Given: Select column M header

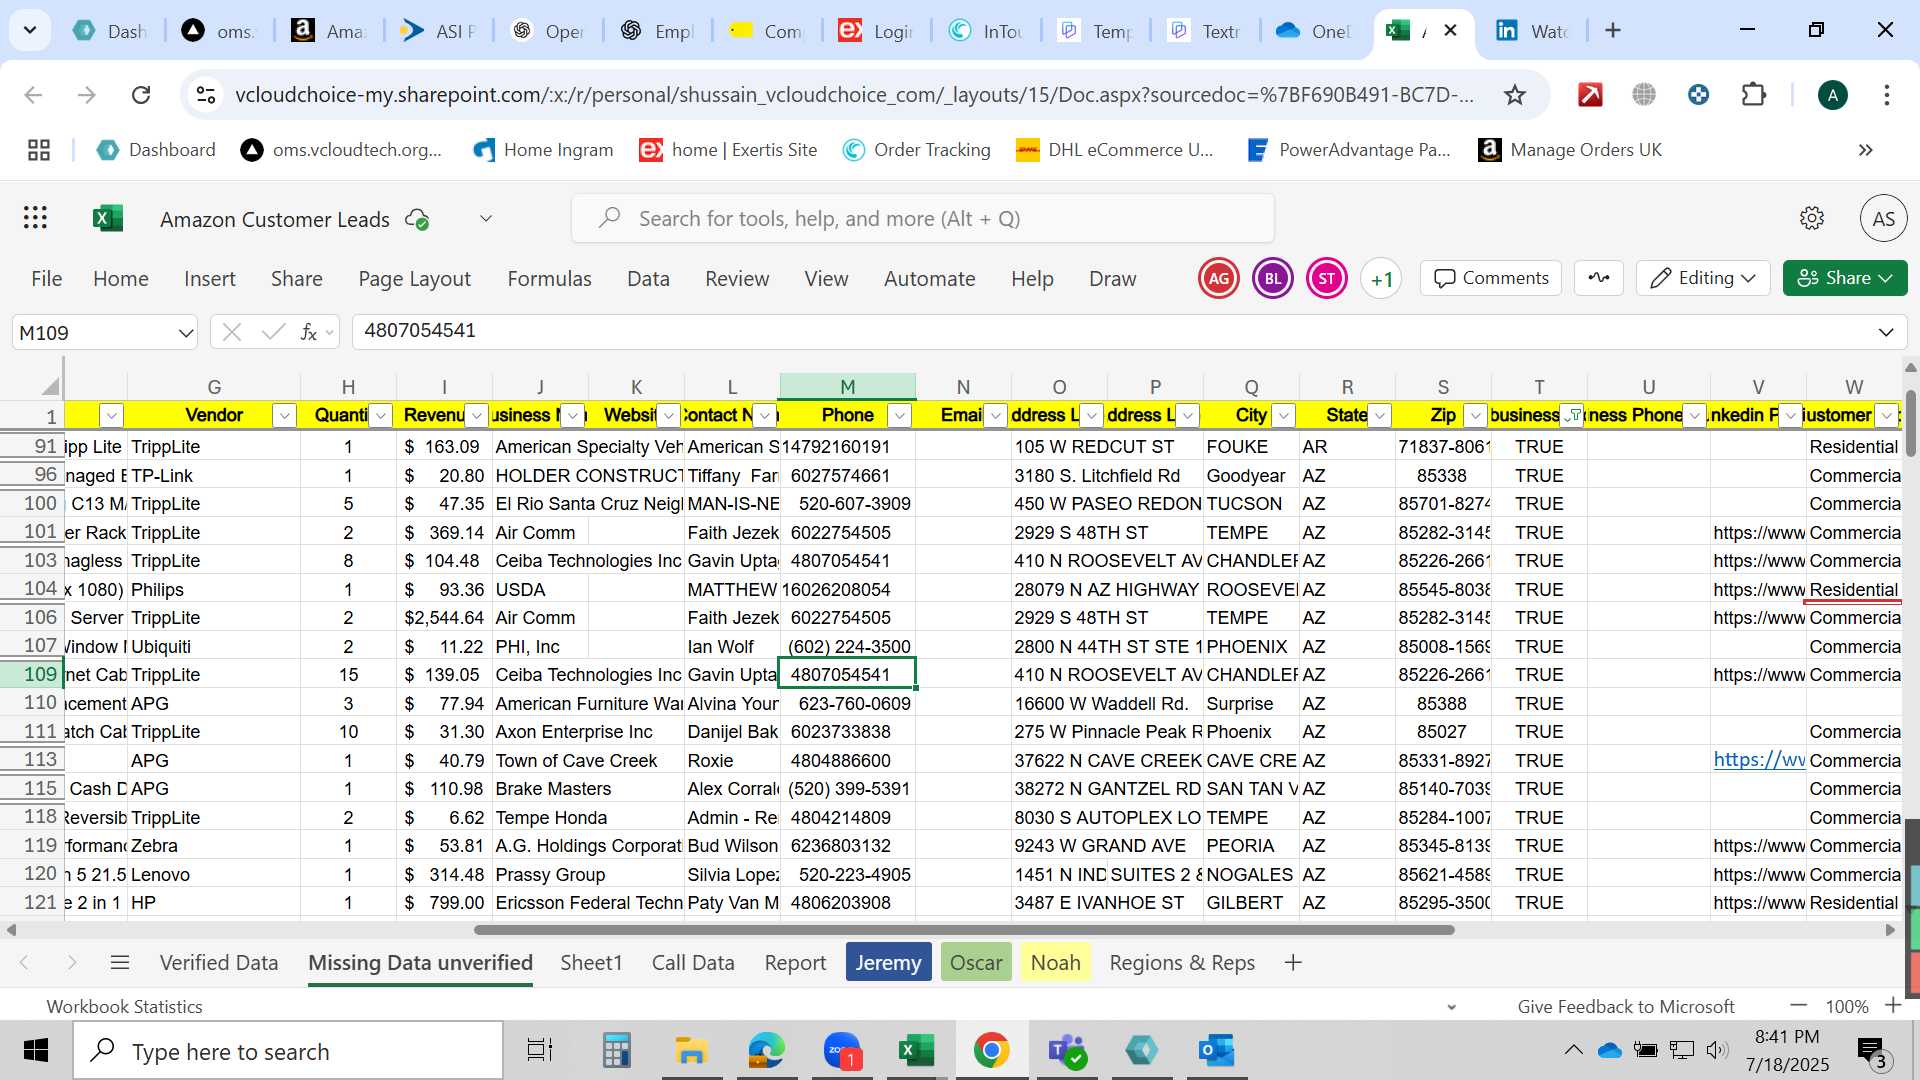Looking at the screenshot, I should [847, 387].
